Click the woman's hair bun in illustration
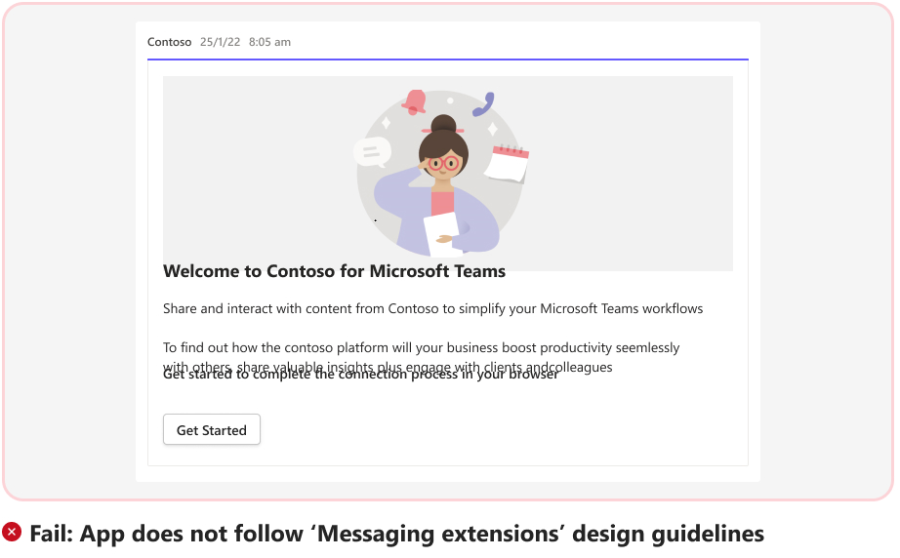The height and width of the screenshot is (558, 900). pyautogui.click(x=443, y=126)
